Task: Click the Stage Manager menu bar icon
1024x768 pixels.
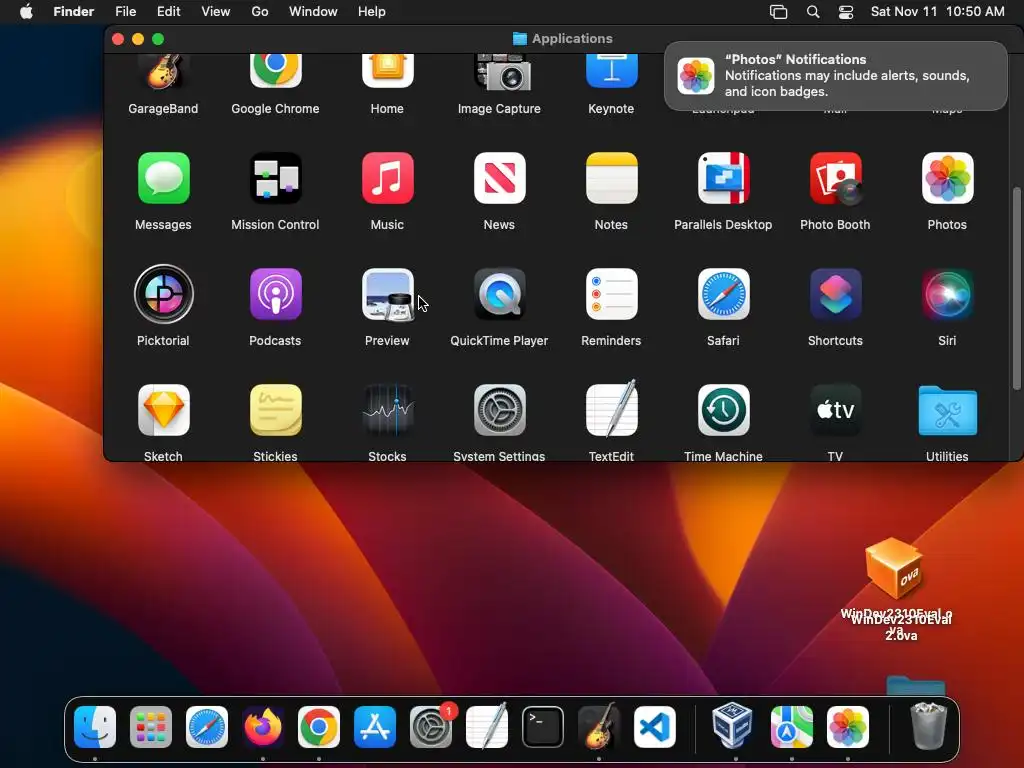Action: [778, 12]
